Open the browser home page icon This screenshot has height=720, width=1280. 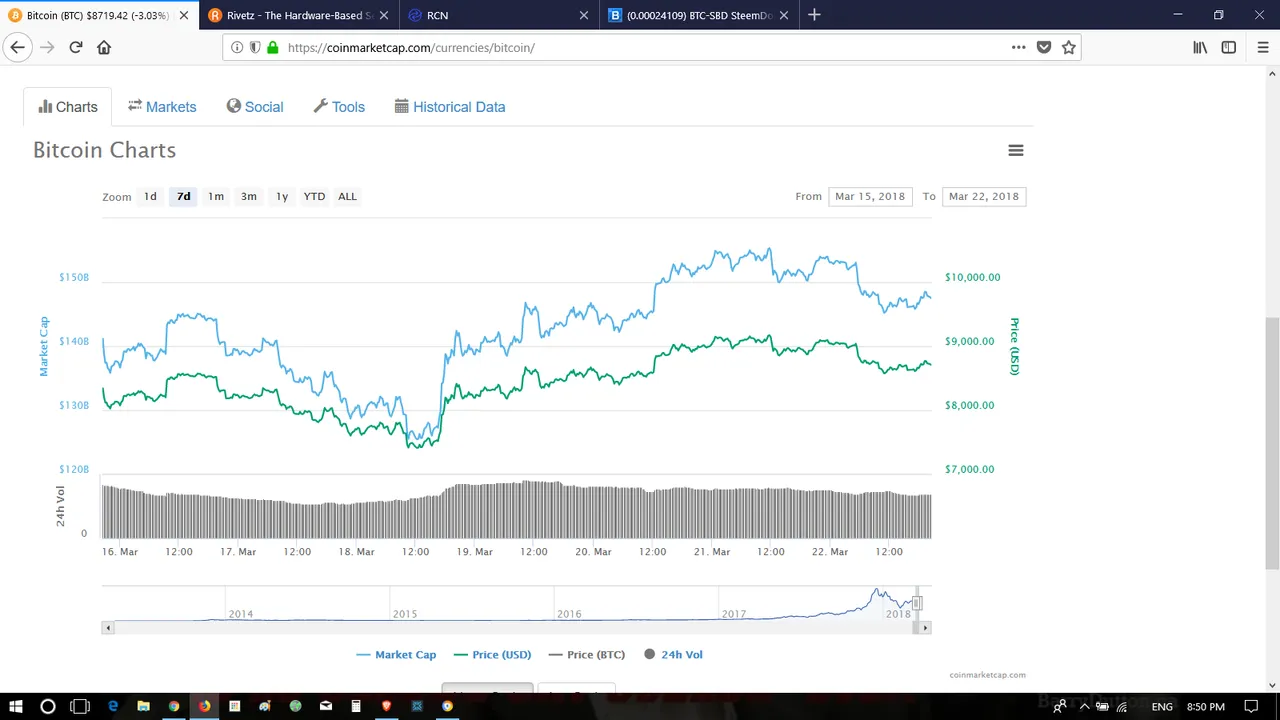104,47
